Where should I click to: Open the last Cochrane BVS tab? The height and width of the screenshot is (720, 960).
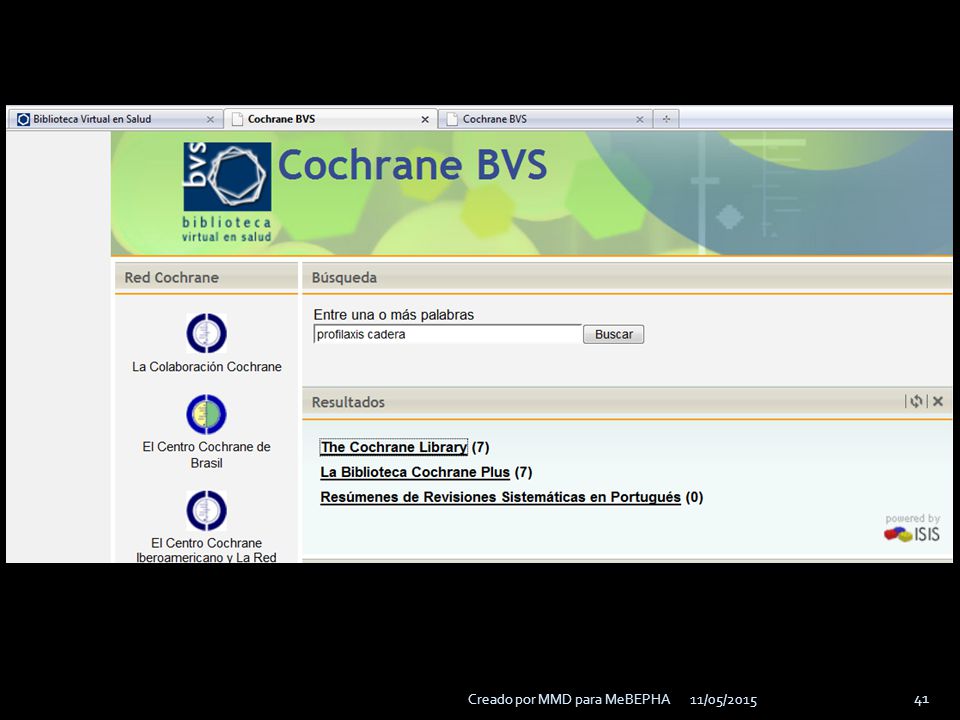pyautogui.click(x=545, y=119)
